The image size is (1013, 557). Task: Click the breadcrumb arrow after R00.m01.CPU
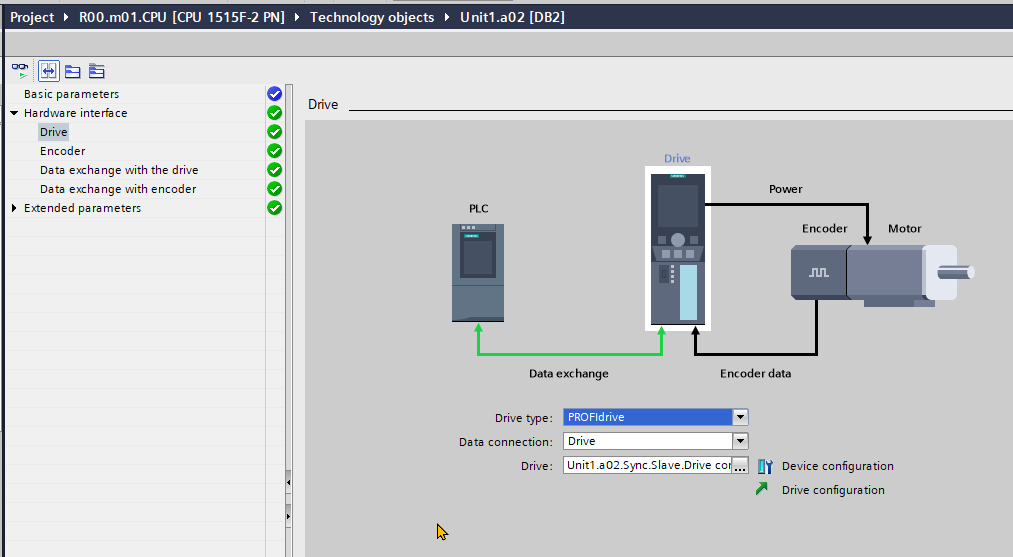[297, 17]
